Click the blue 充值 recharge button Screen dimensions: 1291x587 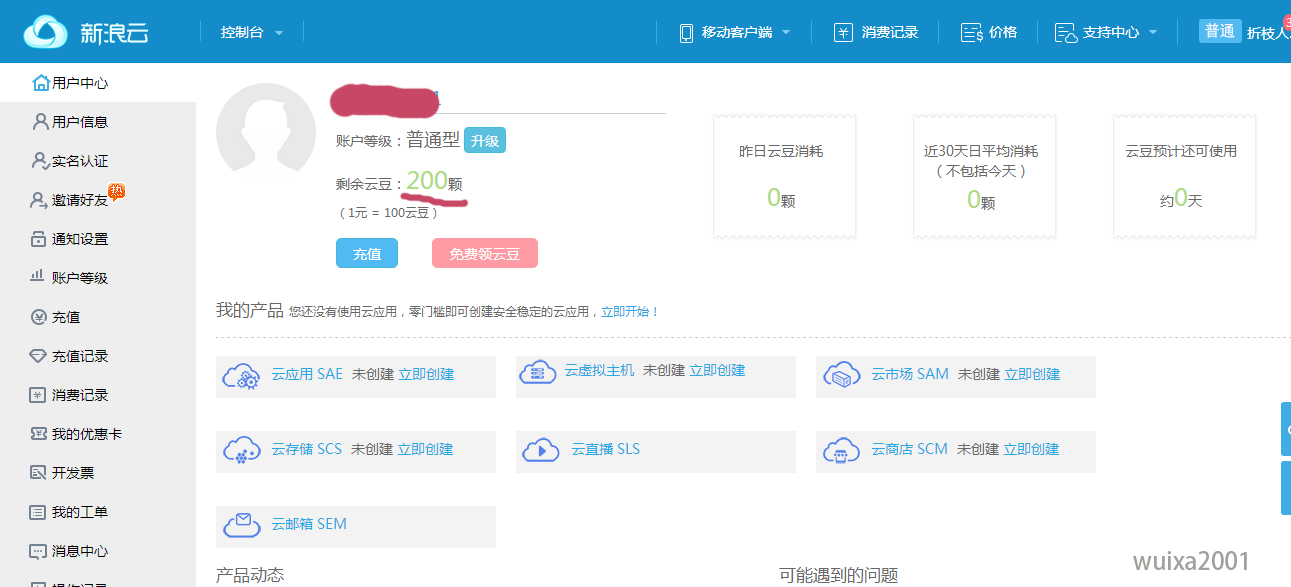[x=367, y=254]
